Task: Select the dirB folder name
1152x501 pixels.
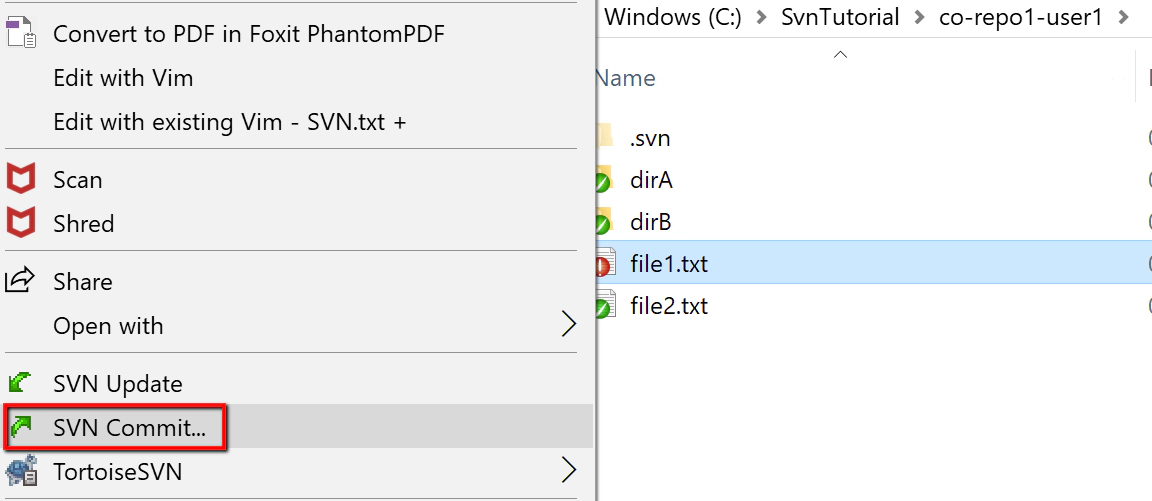Action: tap(651, 222)
